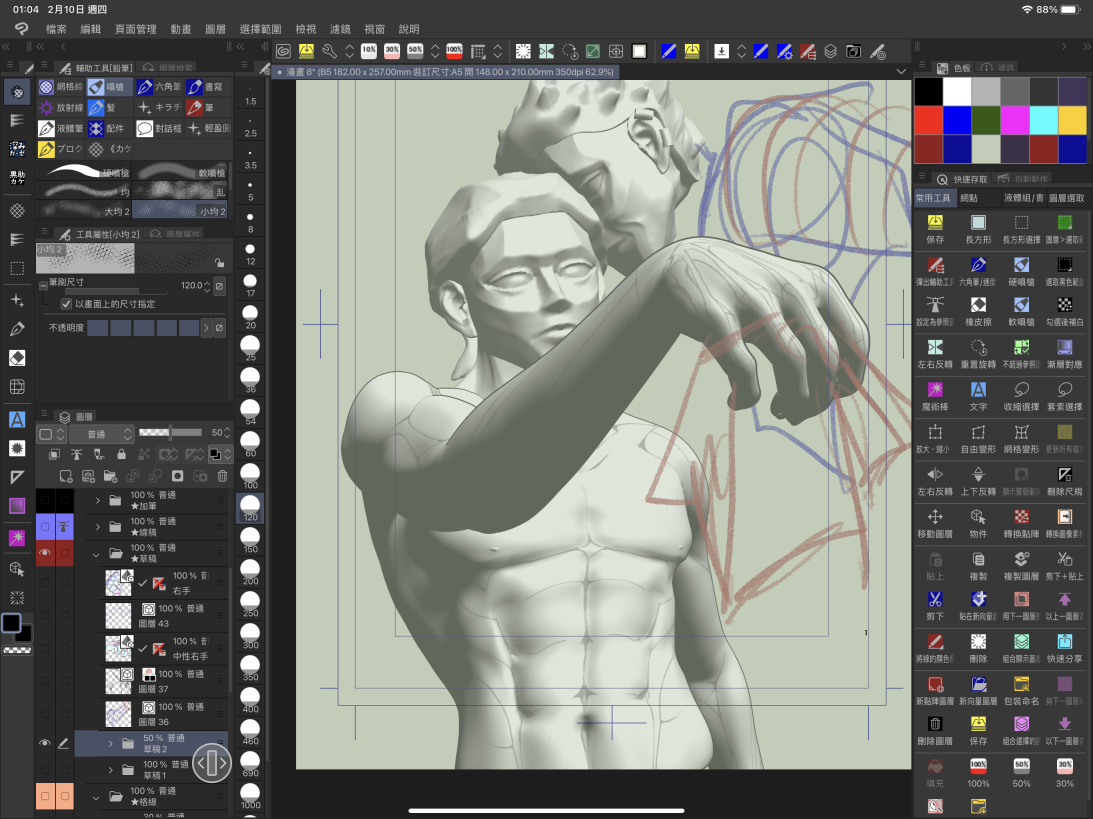Click the text tool icon in left toolbar
The image size is (1093, 819).
17,419
